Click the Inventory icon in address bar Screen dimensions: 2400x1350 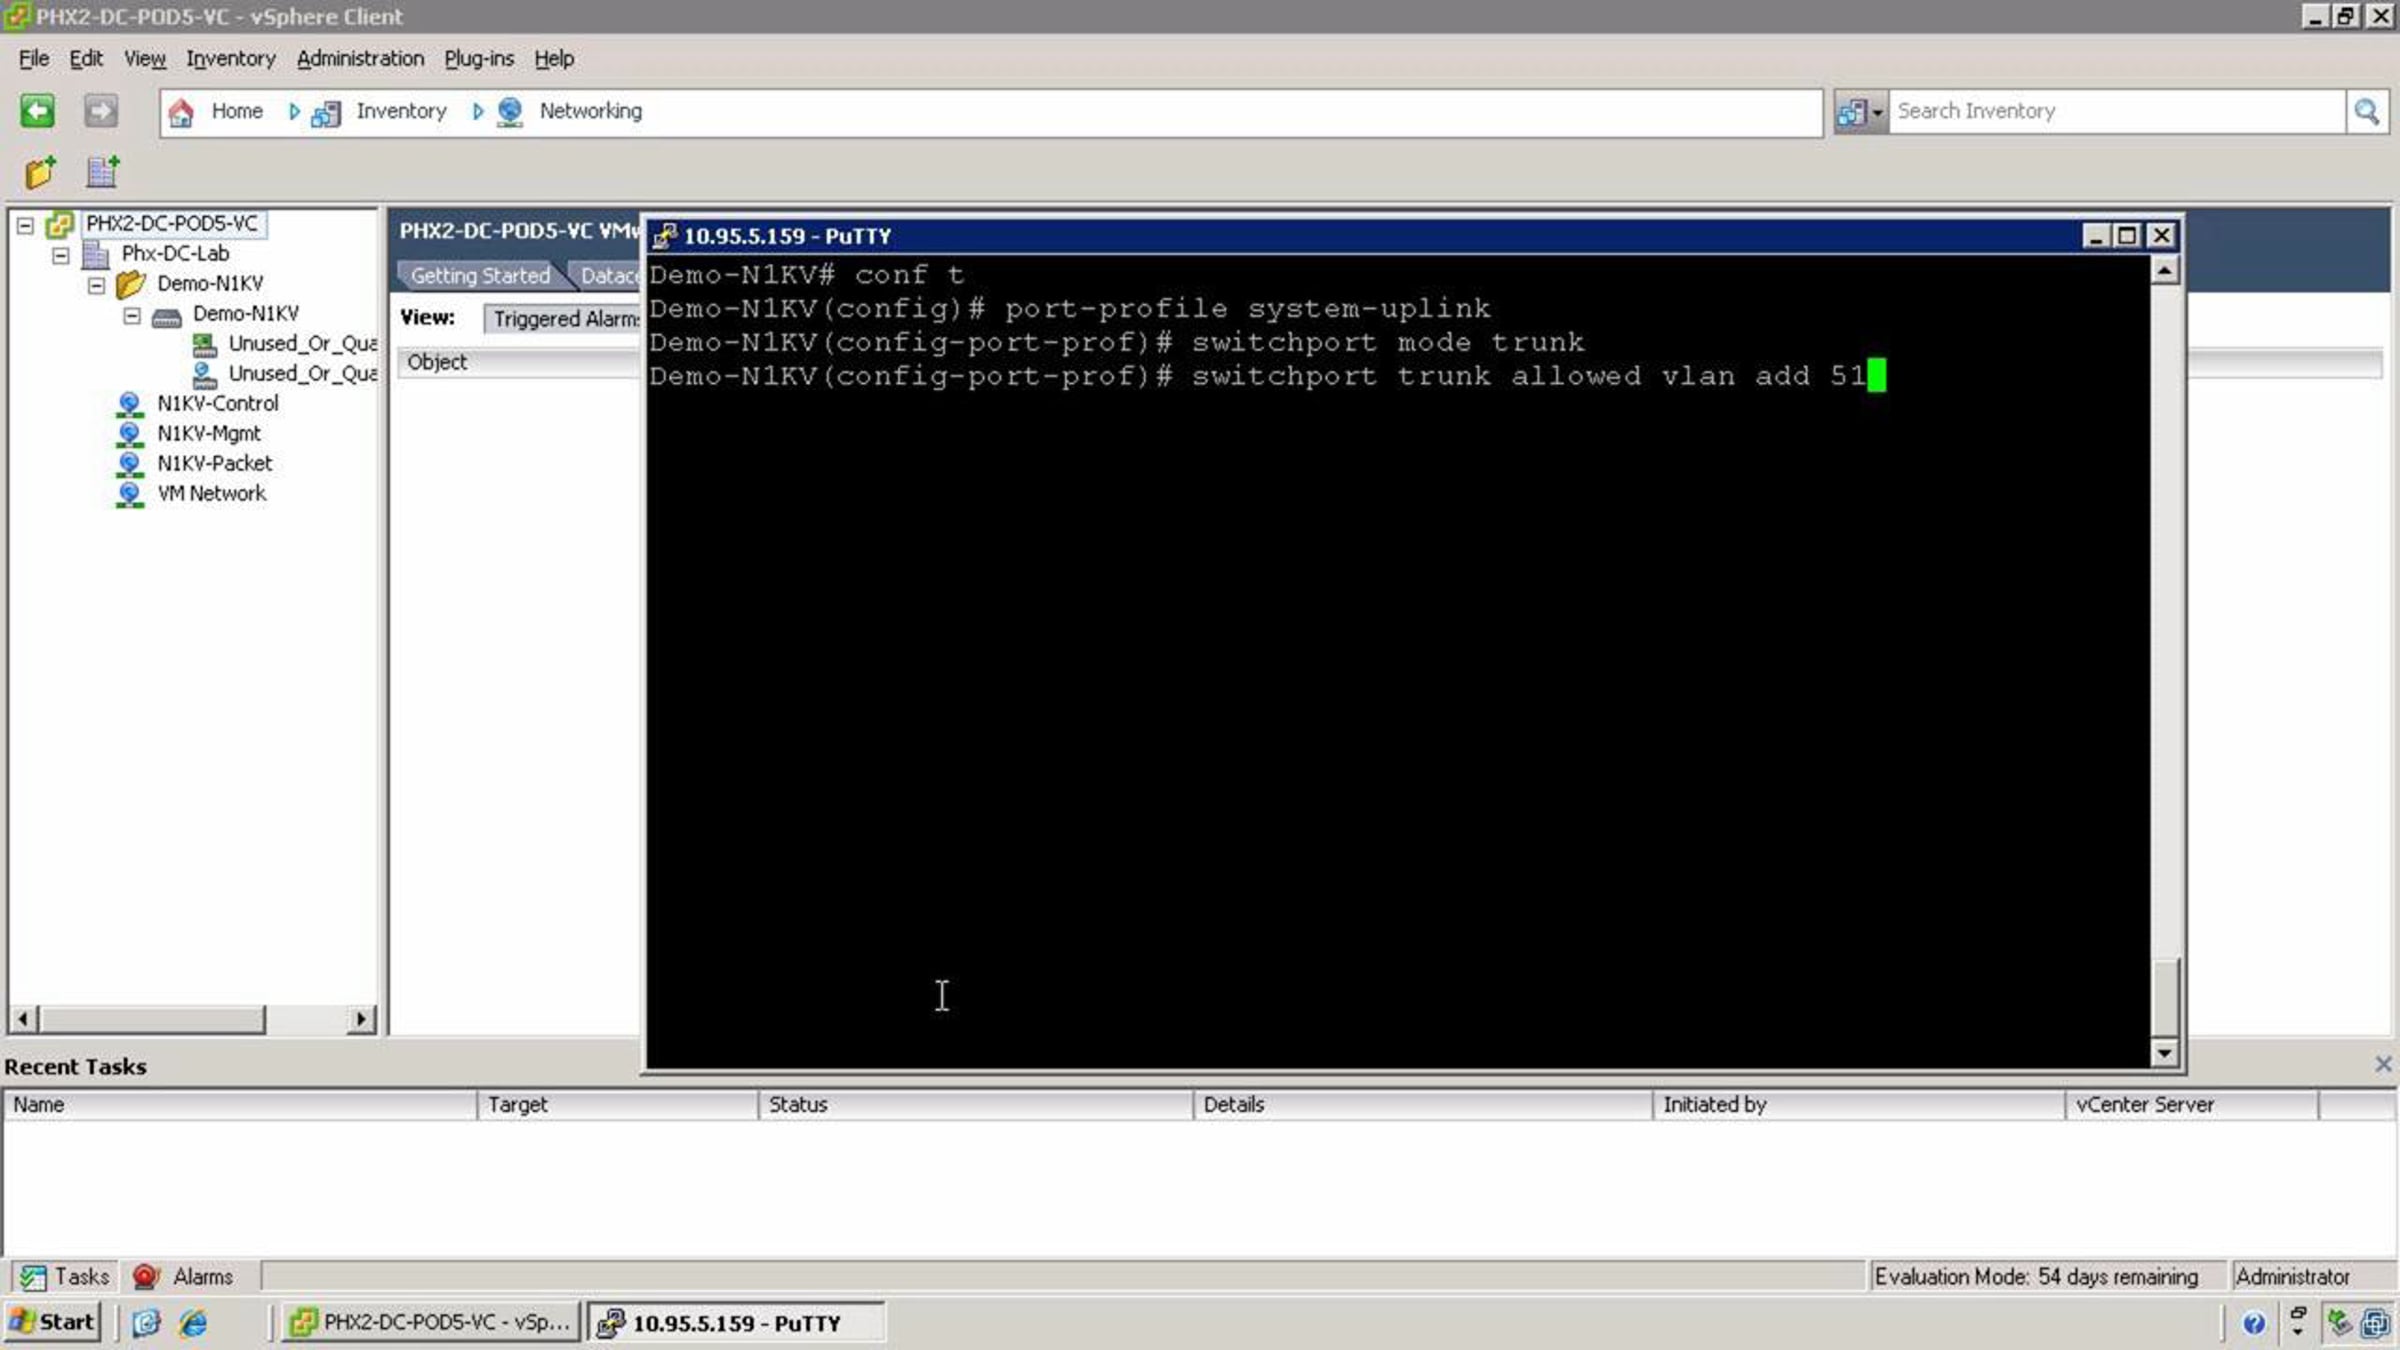point(326,112)
